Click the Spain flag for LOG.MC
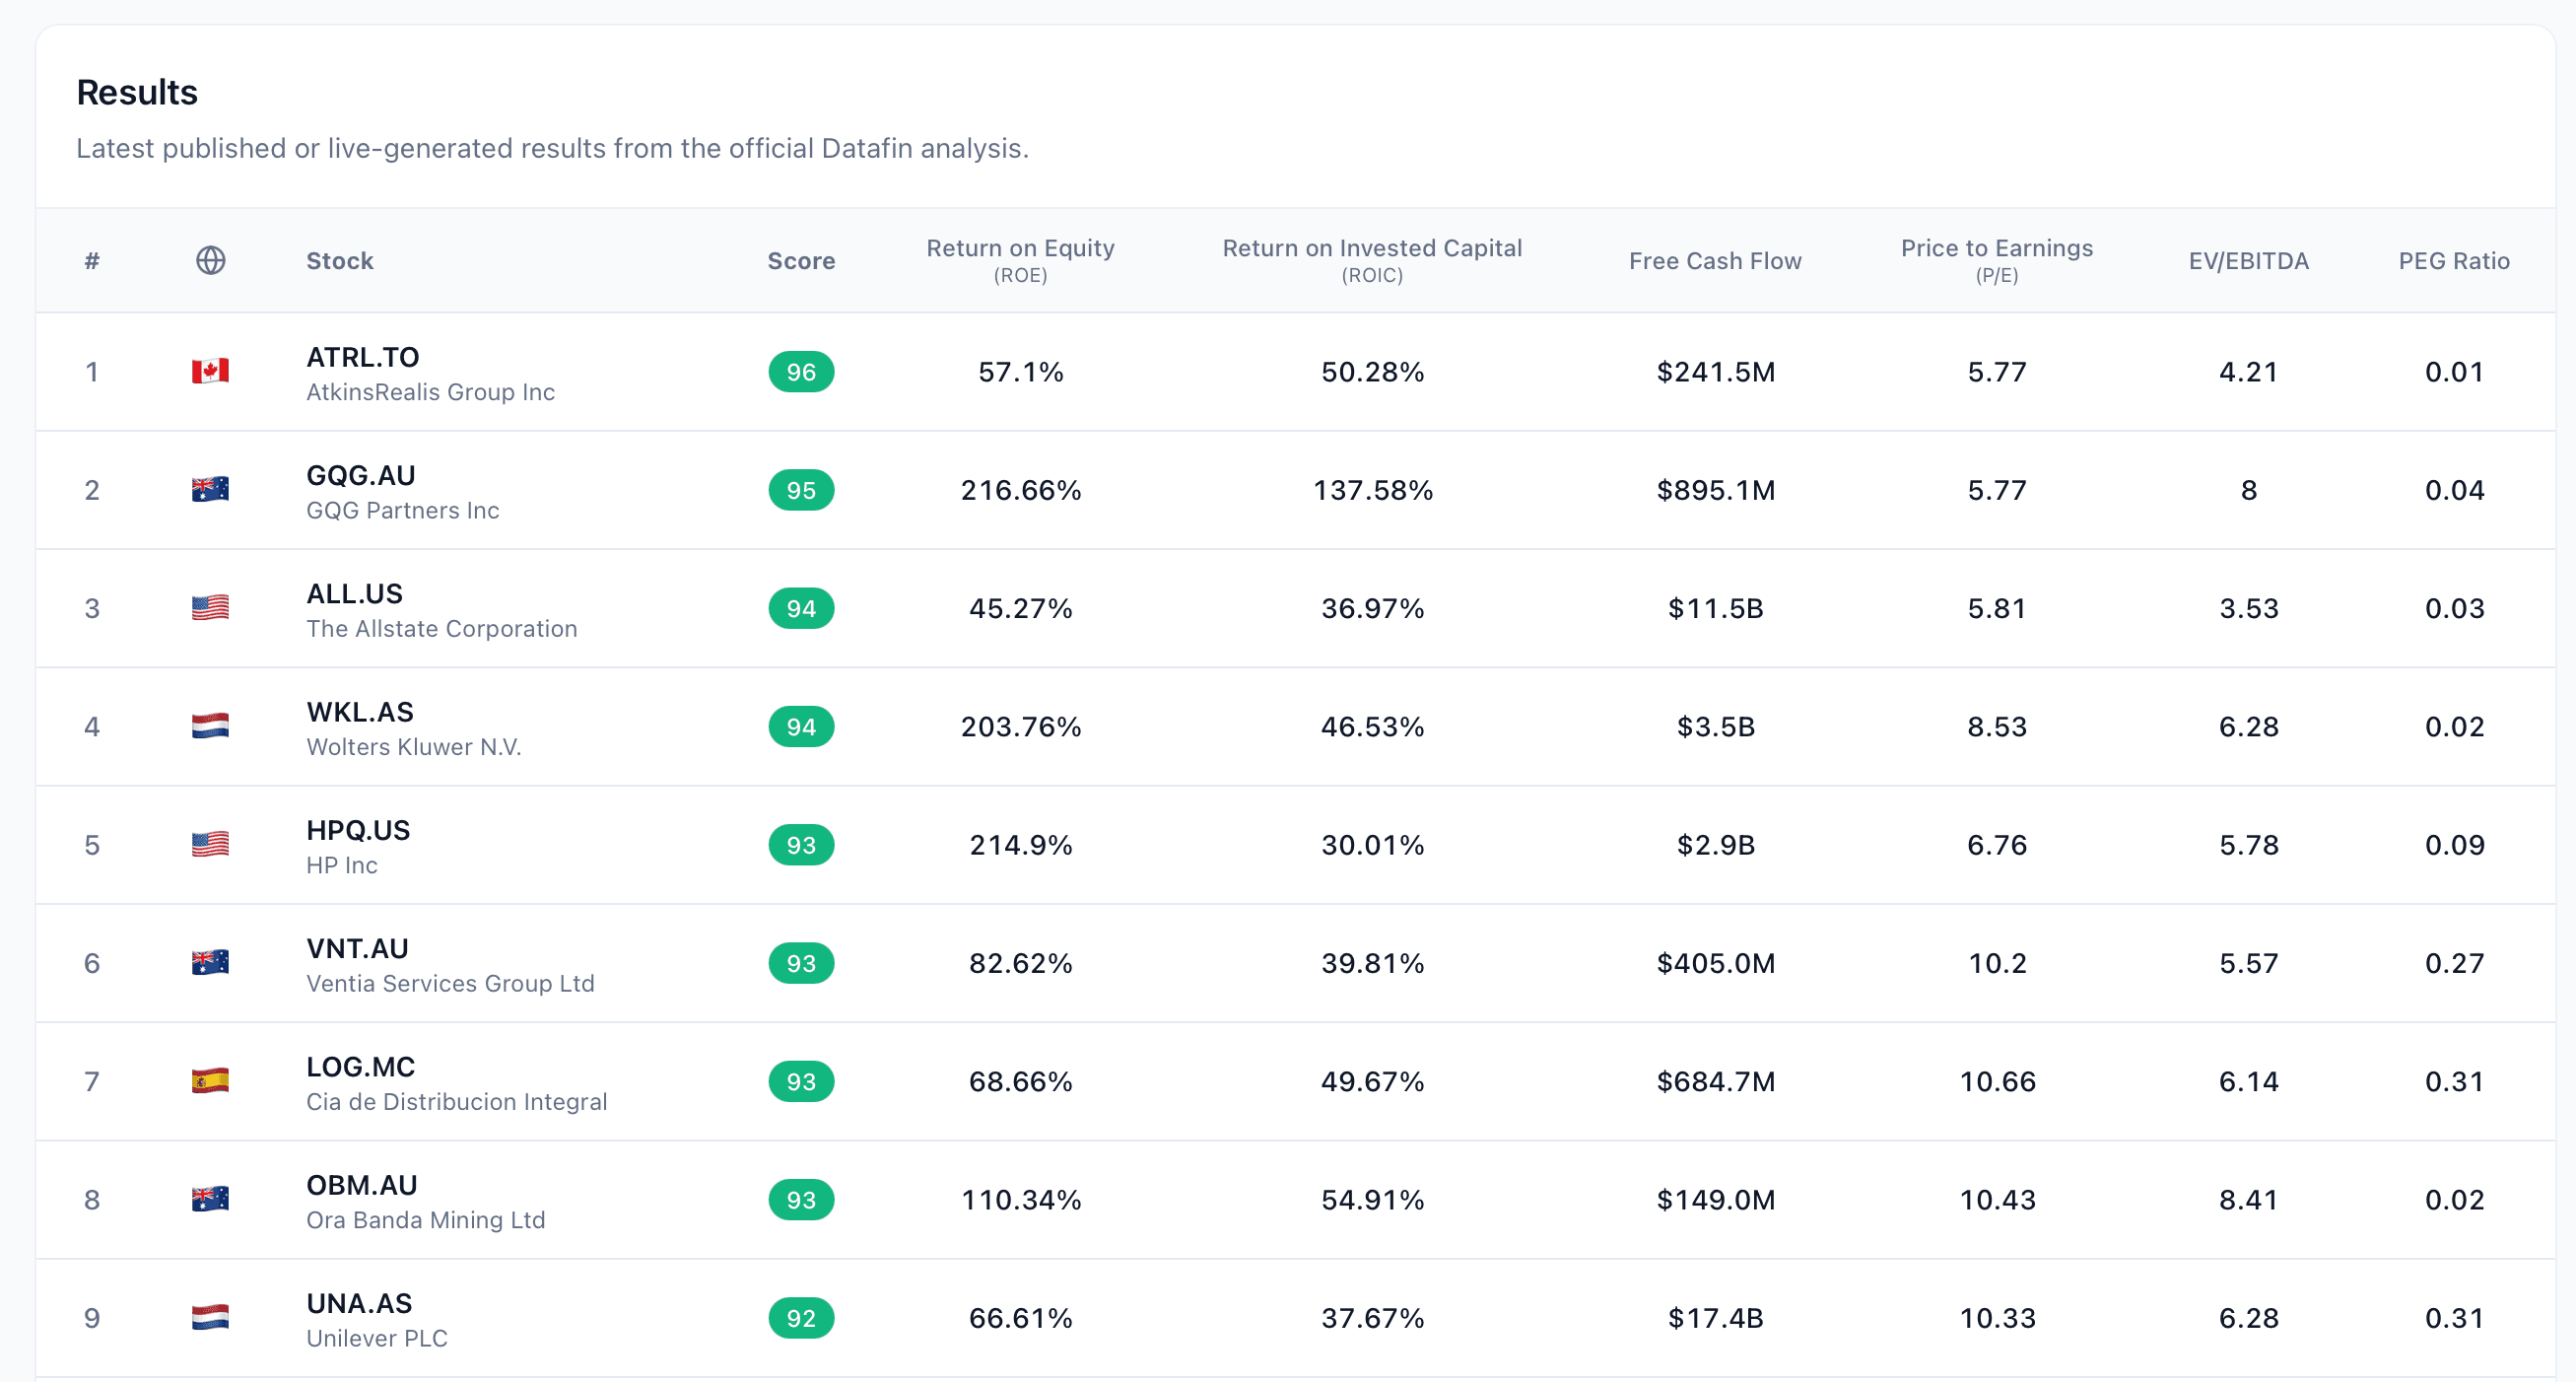The image size is (2576, 1382). coord(210,1081)
